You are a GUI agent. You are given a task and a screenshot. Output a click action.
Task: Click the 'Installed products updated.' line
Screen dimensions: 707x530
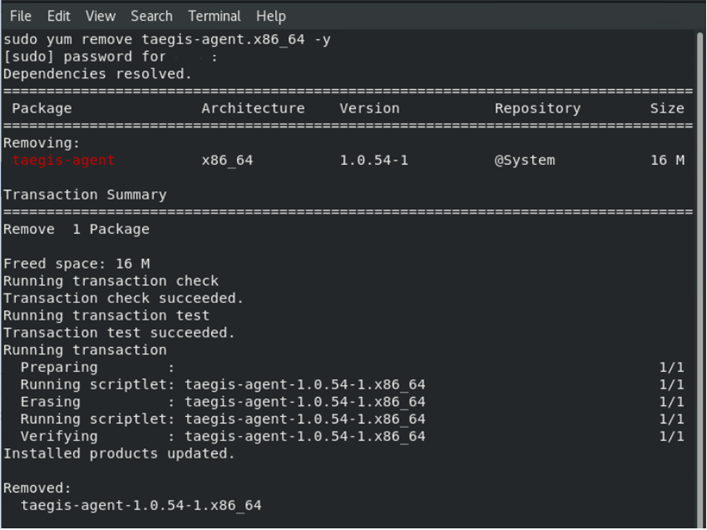[119, 454]
